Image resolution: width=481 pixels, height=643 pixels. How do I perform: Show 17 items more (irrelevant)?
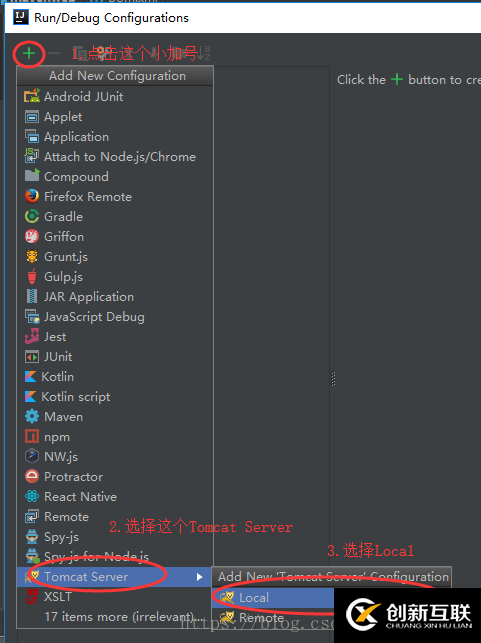coord(115,616)
